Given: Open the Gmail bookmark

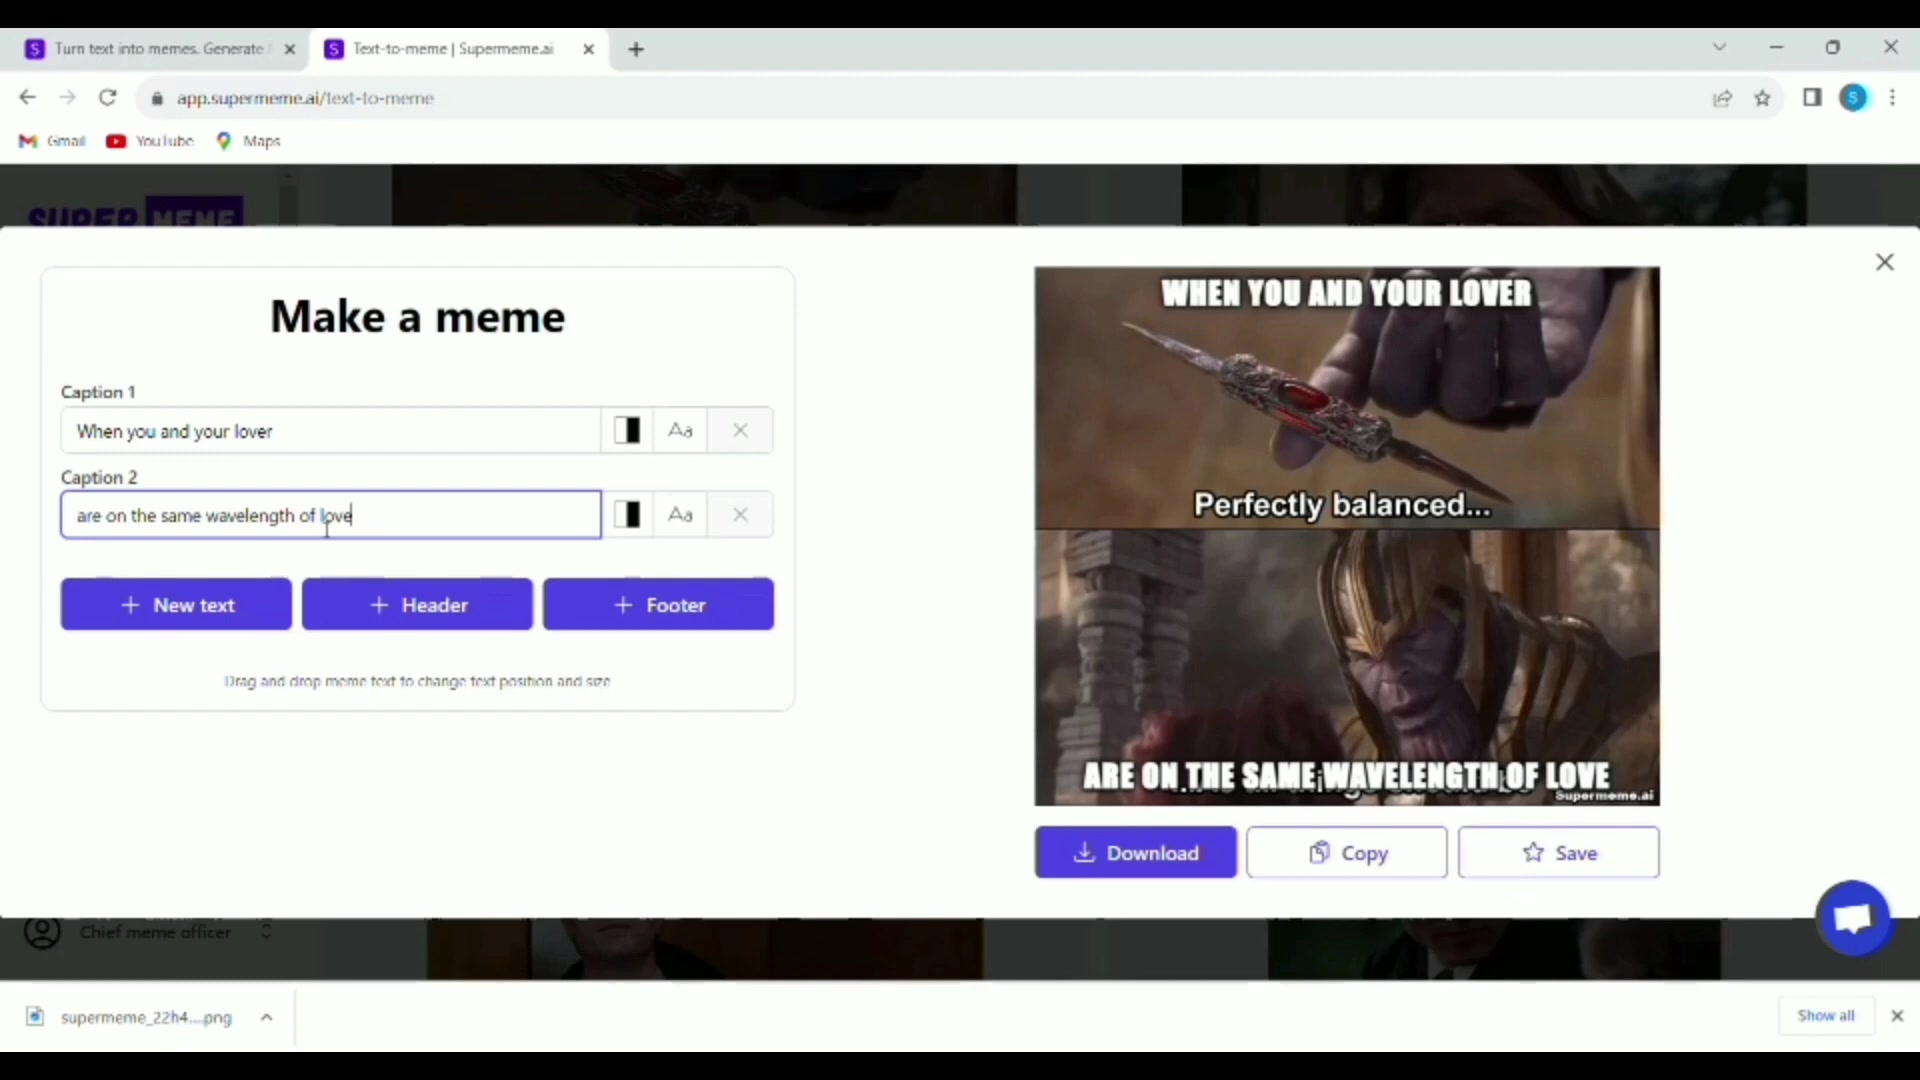Looking at the screenshot, I should click(53, 141).
